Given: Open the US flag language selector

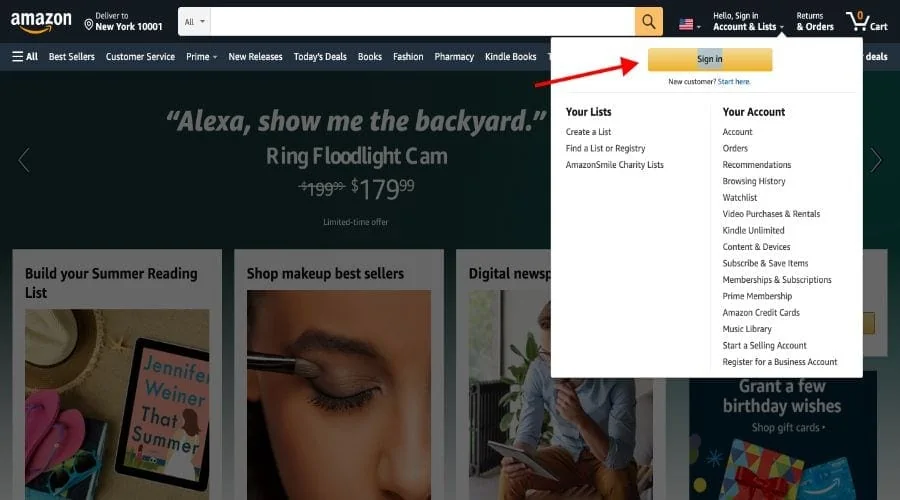Looking at the screenshot, I should click(689, 25).
